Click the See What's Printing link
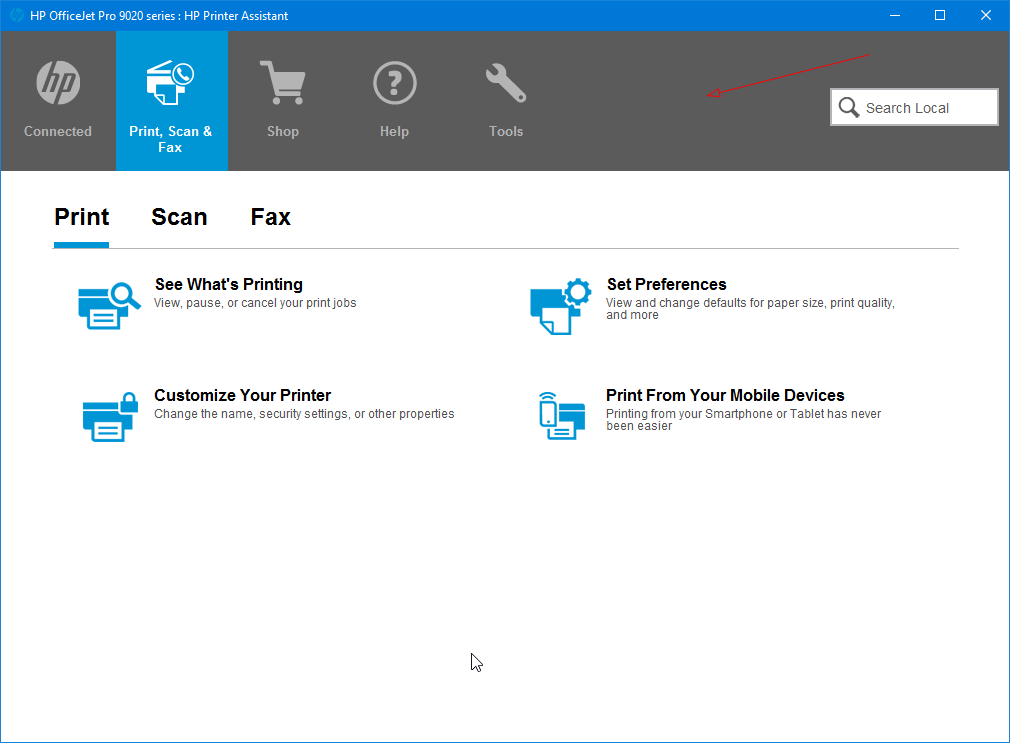 pos(228,284)
